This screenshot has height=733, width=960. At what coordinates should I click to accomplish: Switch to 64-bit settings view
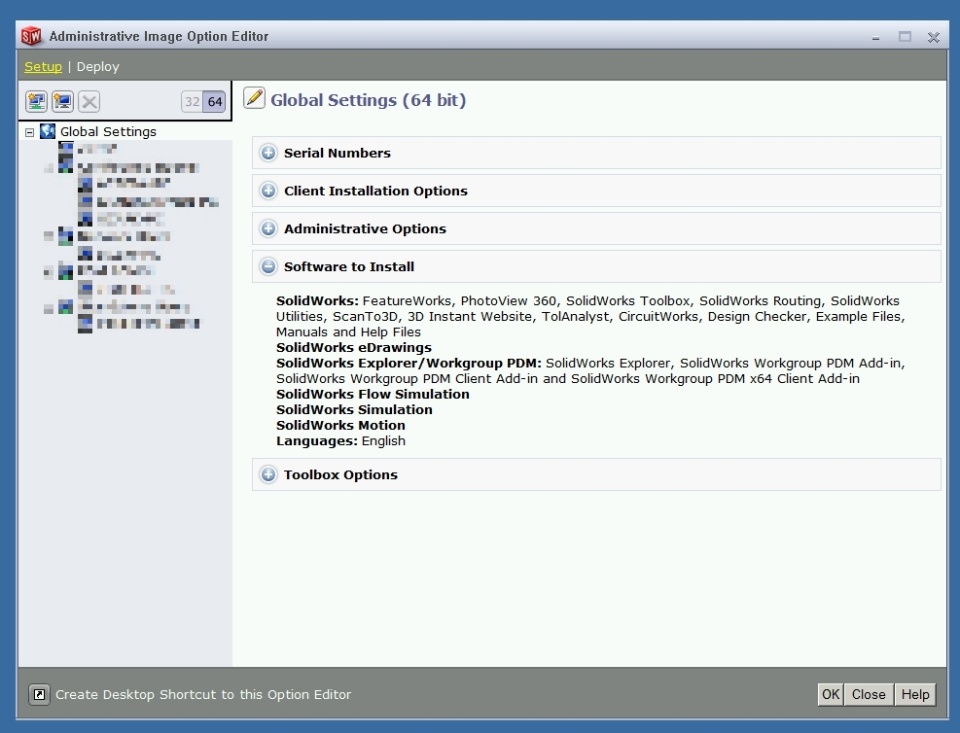[x=215, y=102]
